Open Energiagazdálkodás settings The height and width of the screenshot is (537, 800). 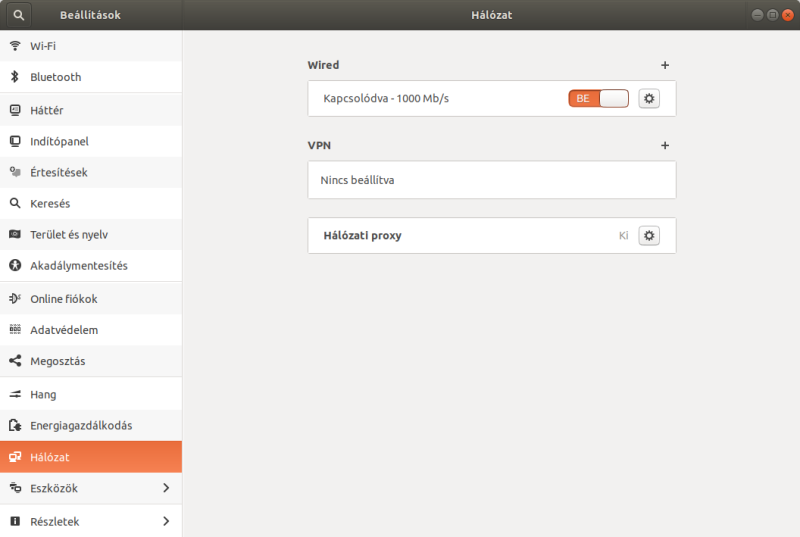coord(91,425)
